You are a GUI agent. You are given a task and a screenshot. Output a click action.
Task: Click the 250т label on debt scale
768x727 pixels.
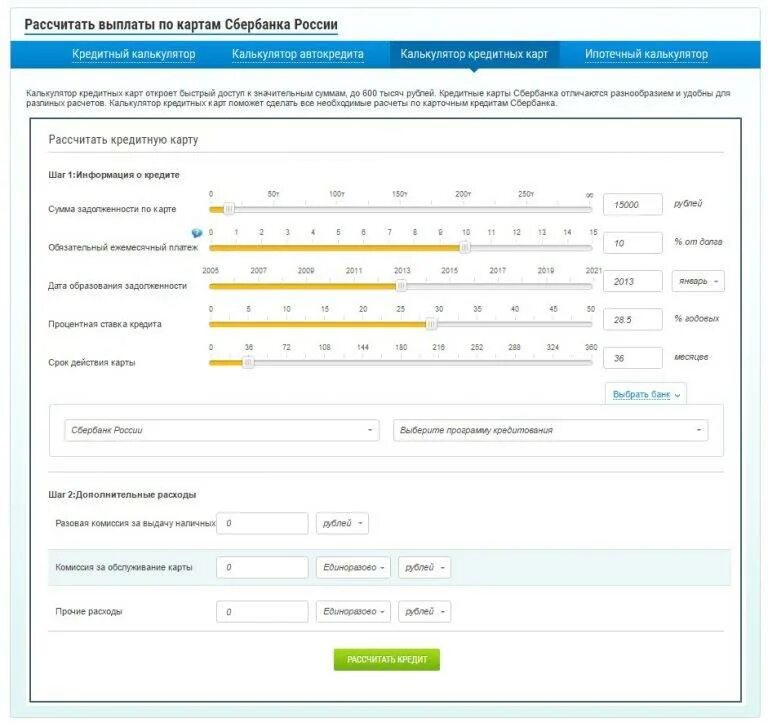point(526,194)
